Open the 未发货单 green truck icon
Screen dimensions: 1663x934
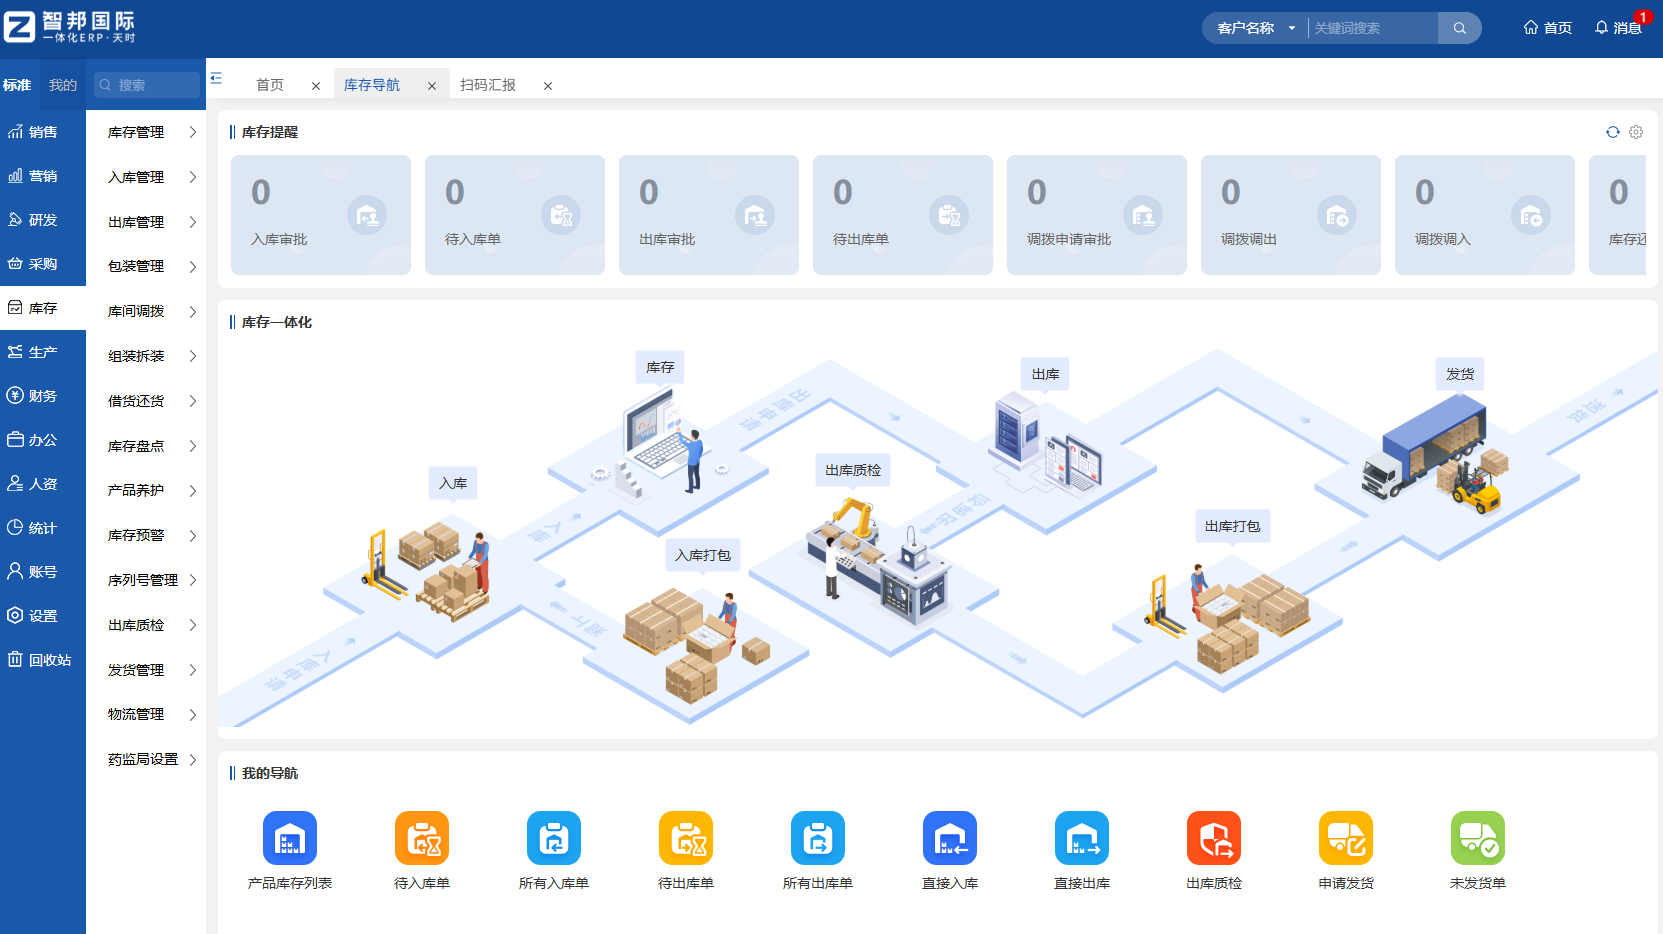point(1477,838)
